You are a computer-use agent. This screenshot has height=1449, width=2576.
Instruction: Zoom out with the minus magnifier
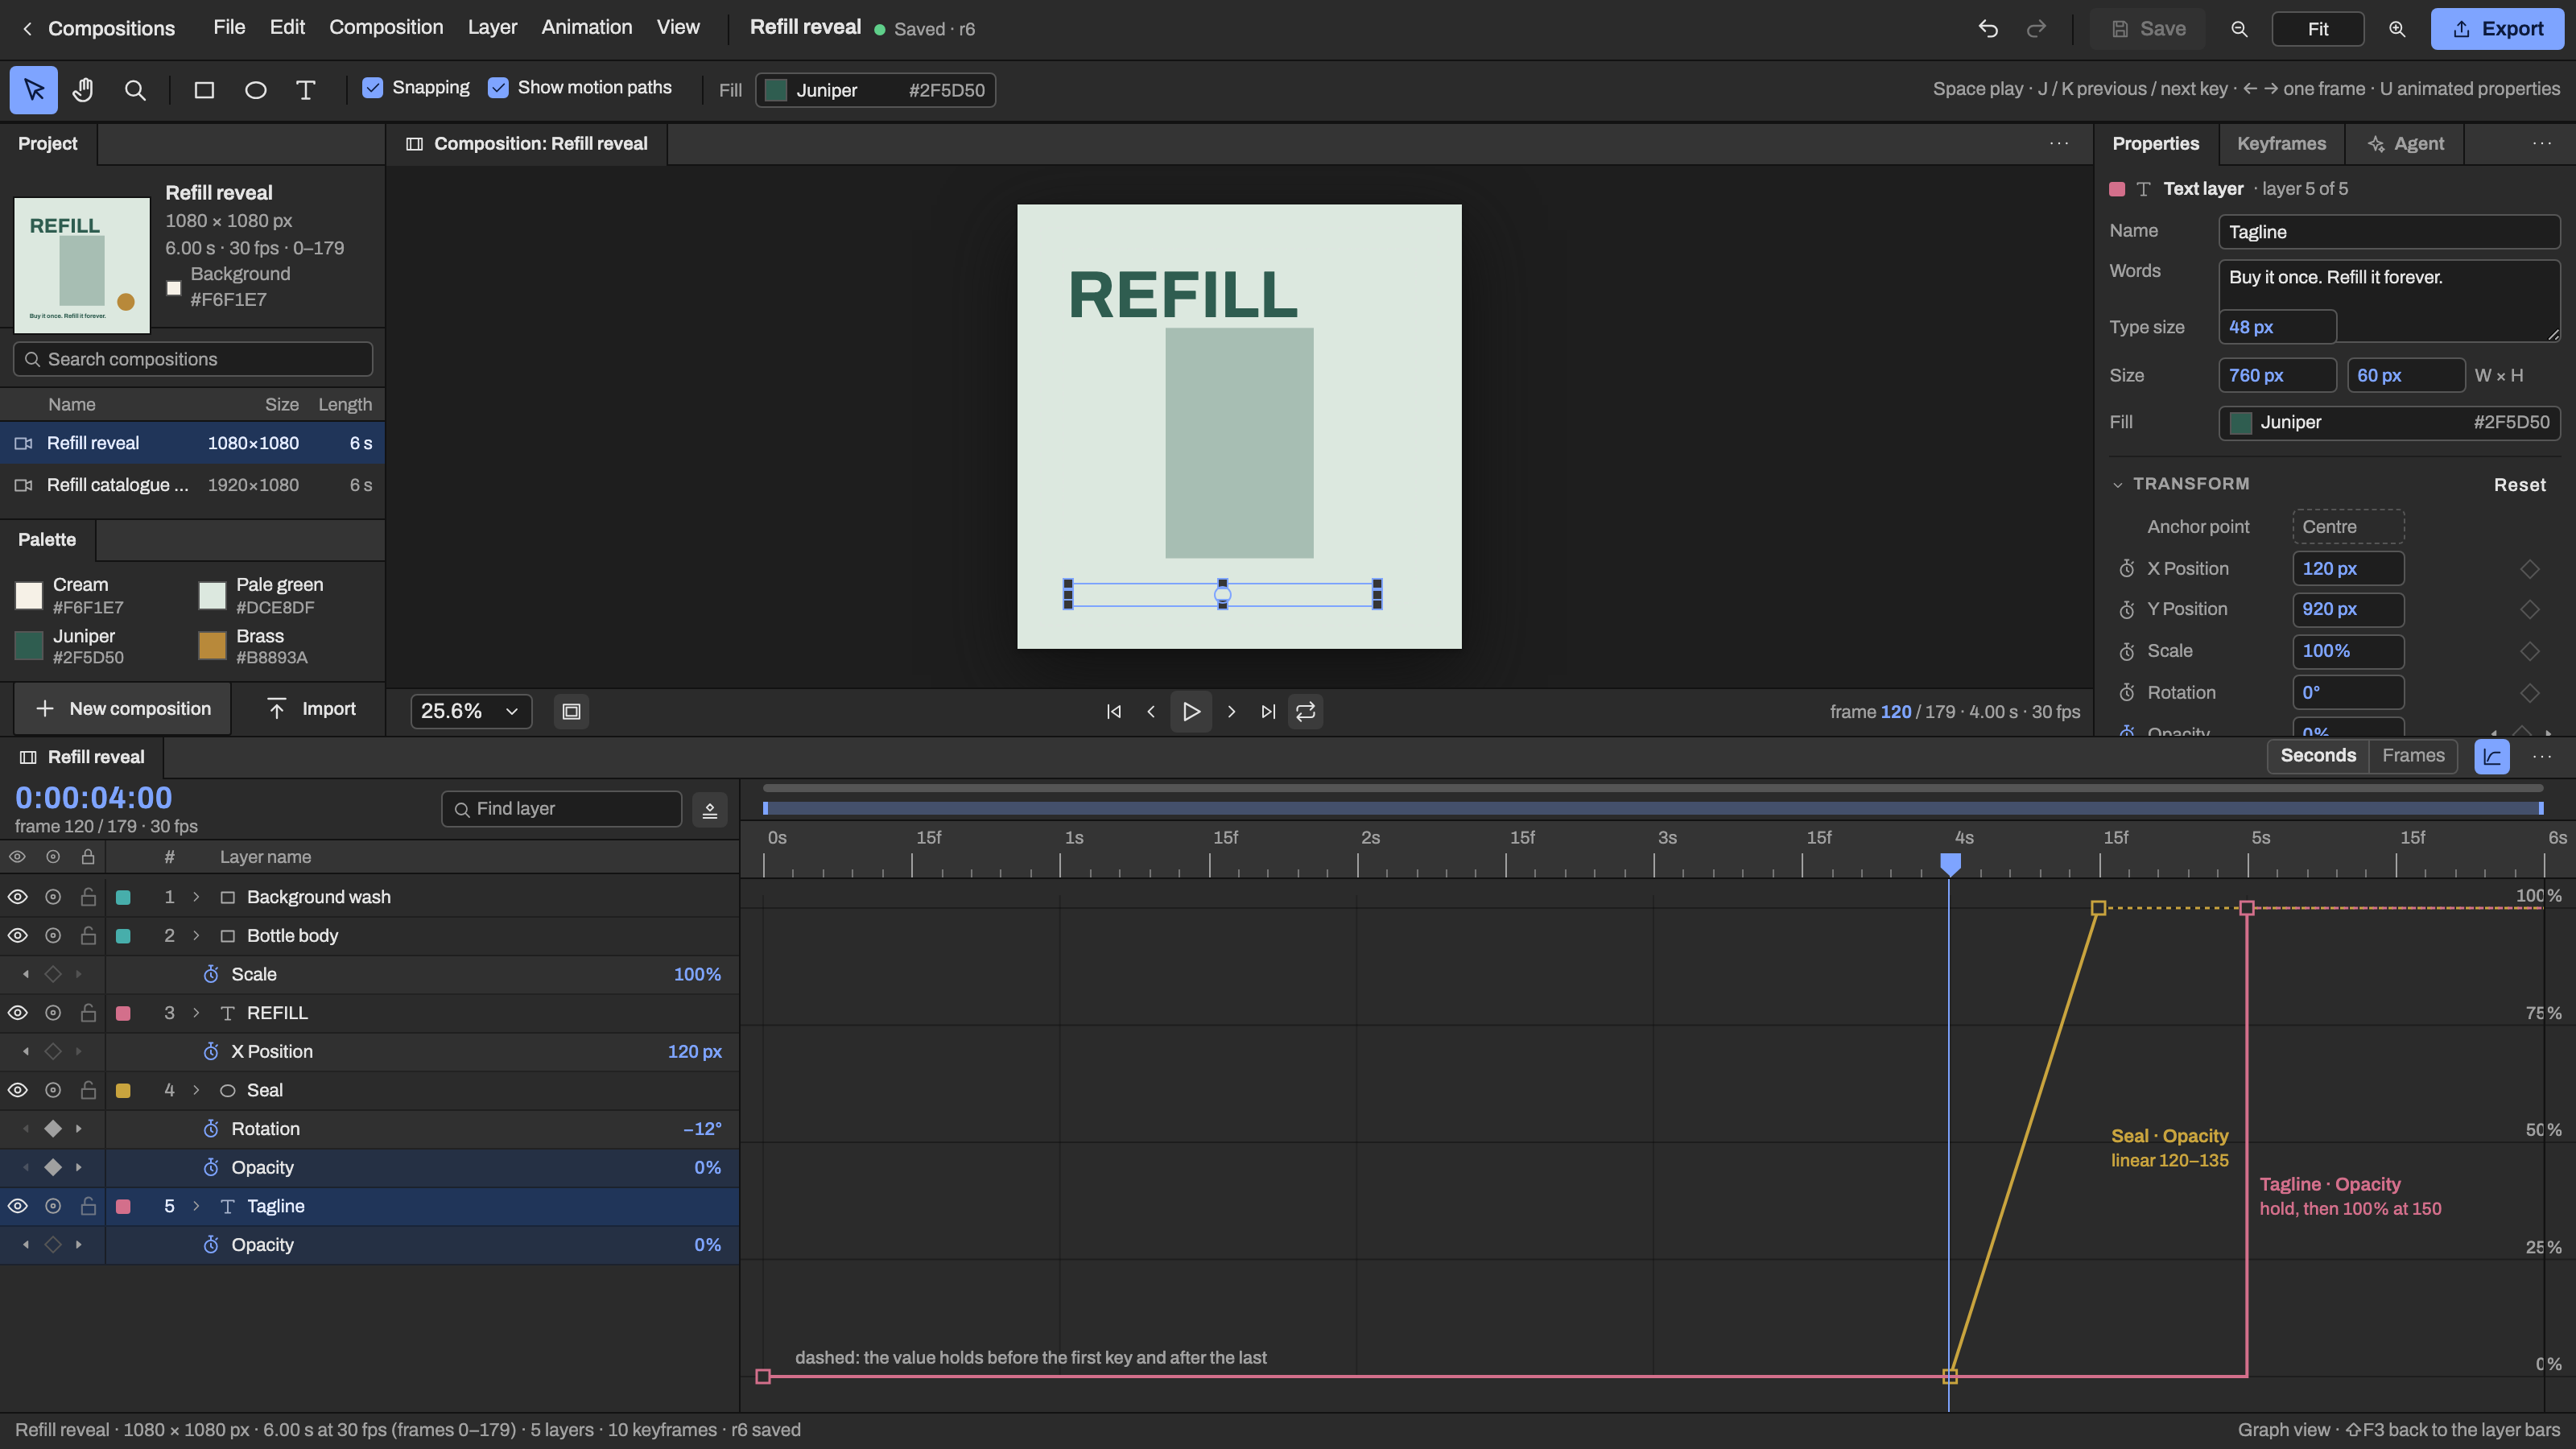point(2239,29)
